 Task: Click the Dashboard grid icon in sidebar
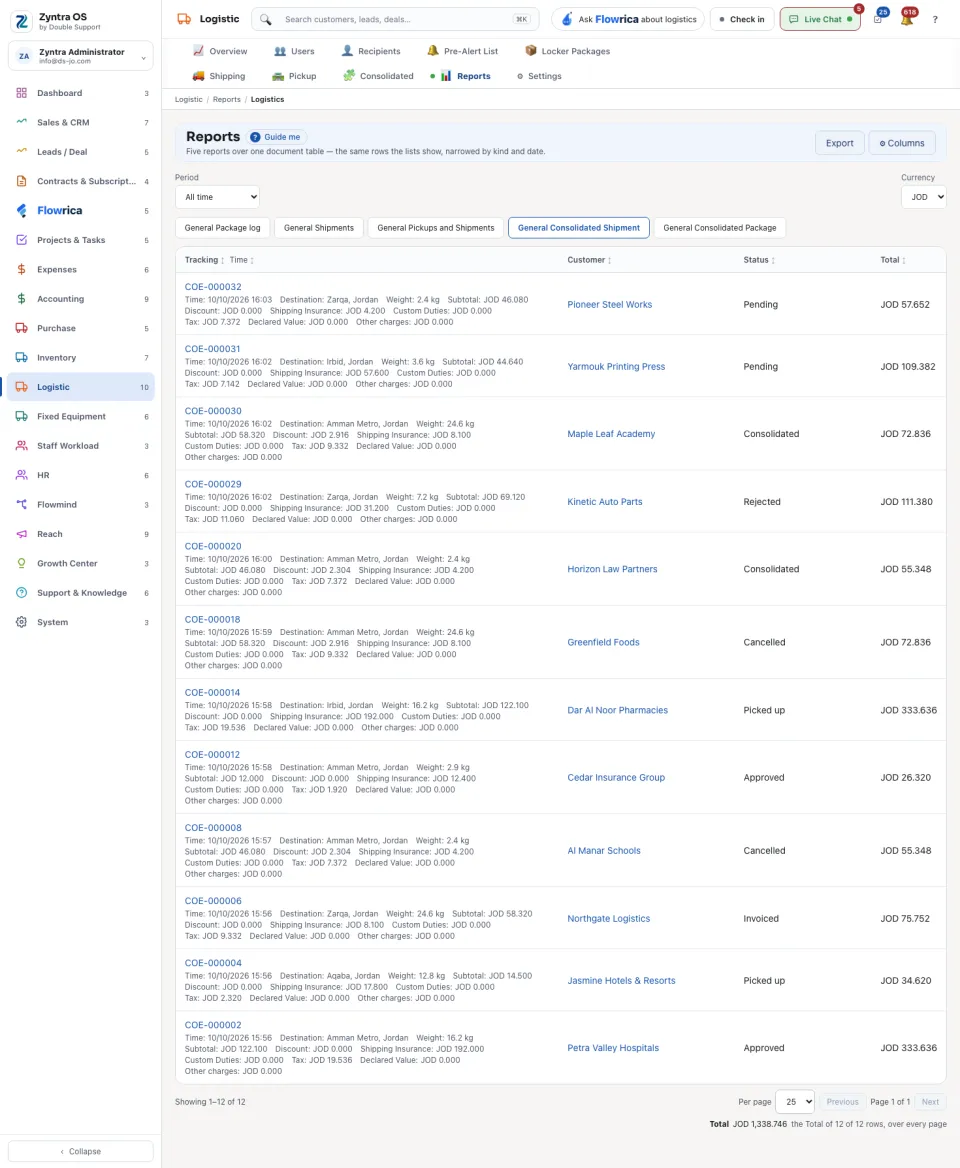pos(22,93)
